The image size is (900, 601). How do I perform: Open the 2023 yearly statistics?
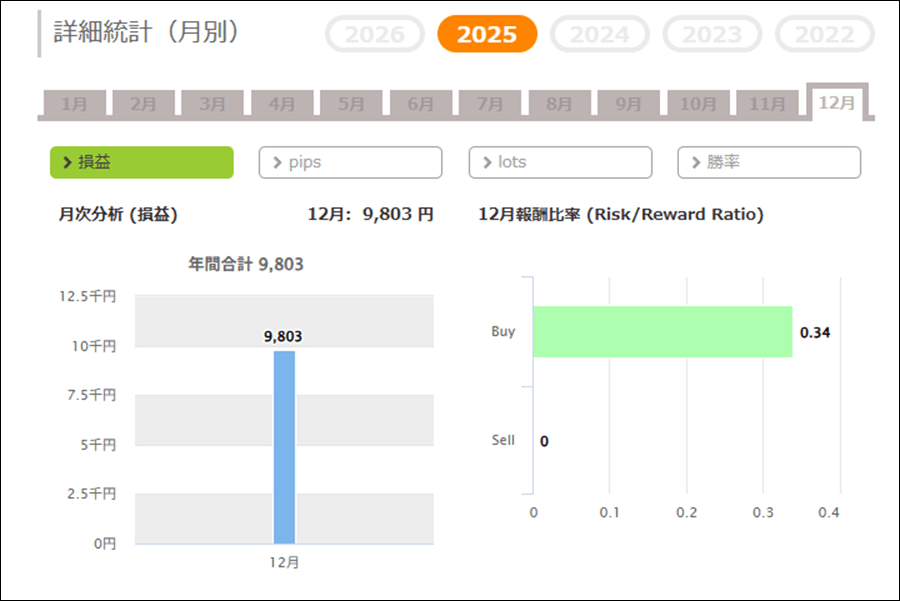pos(712,35)
